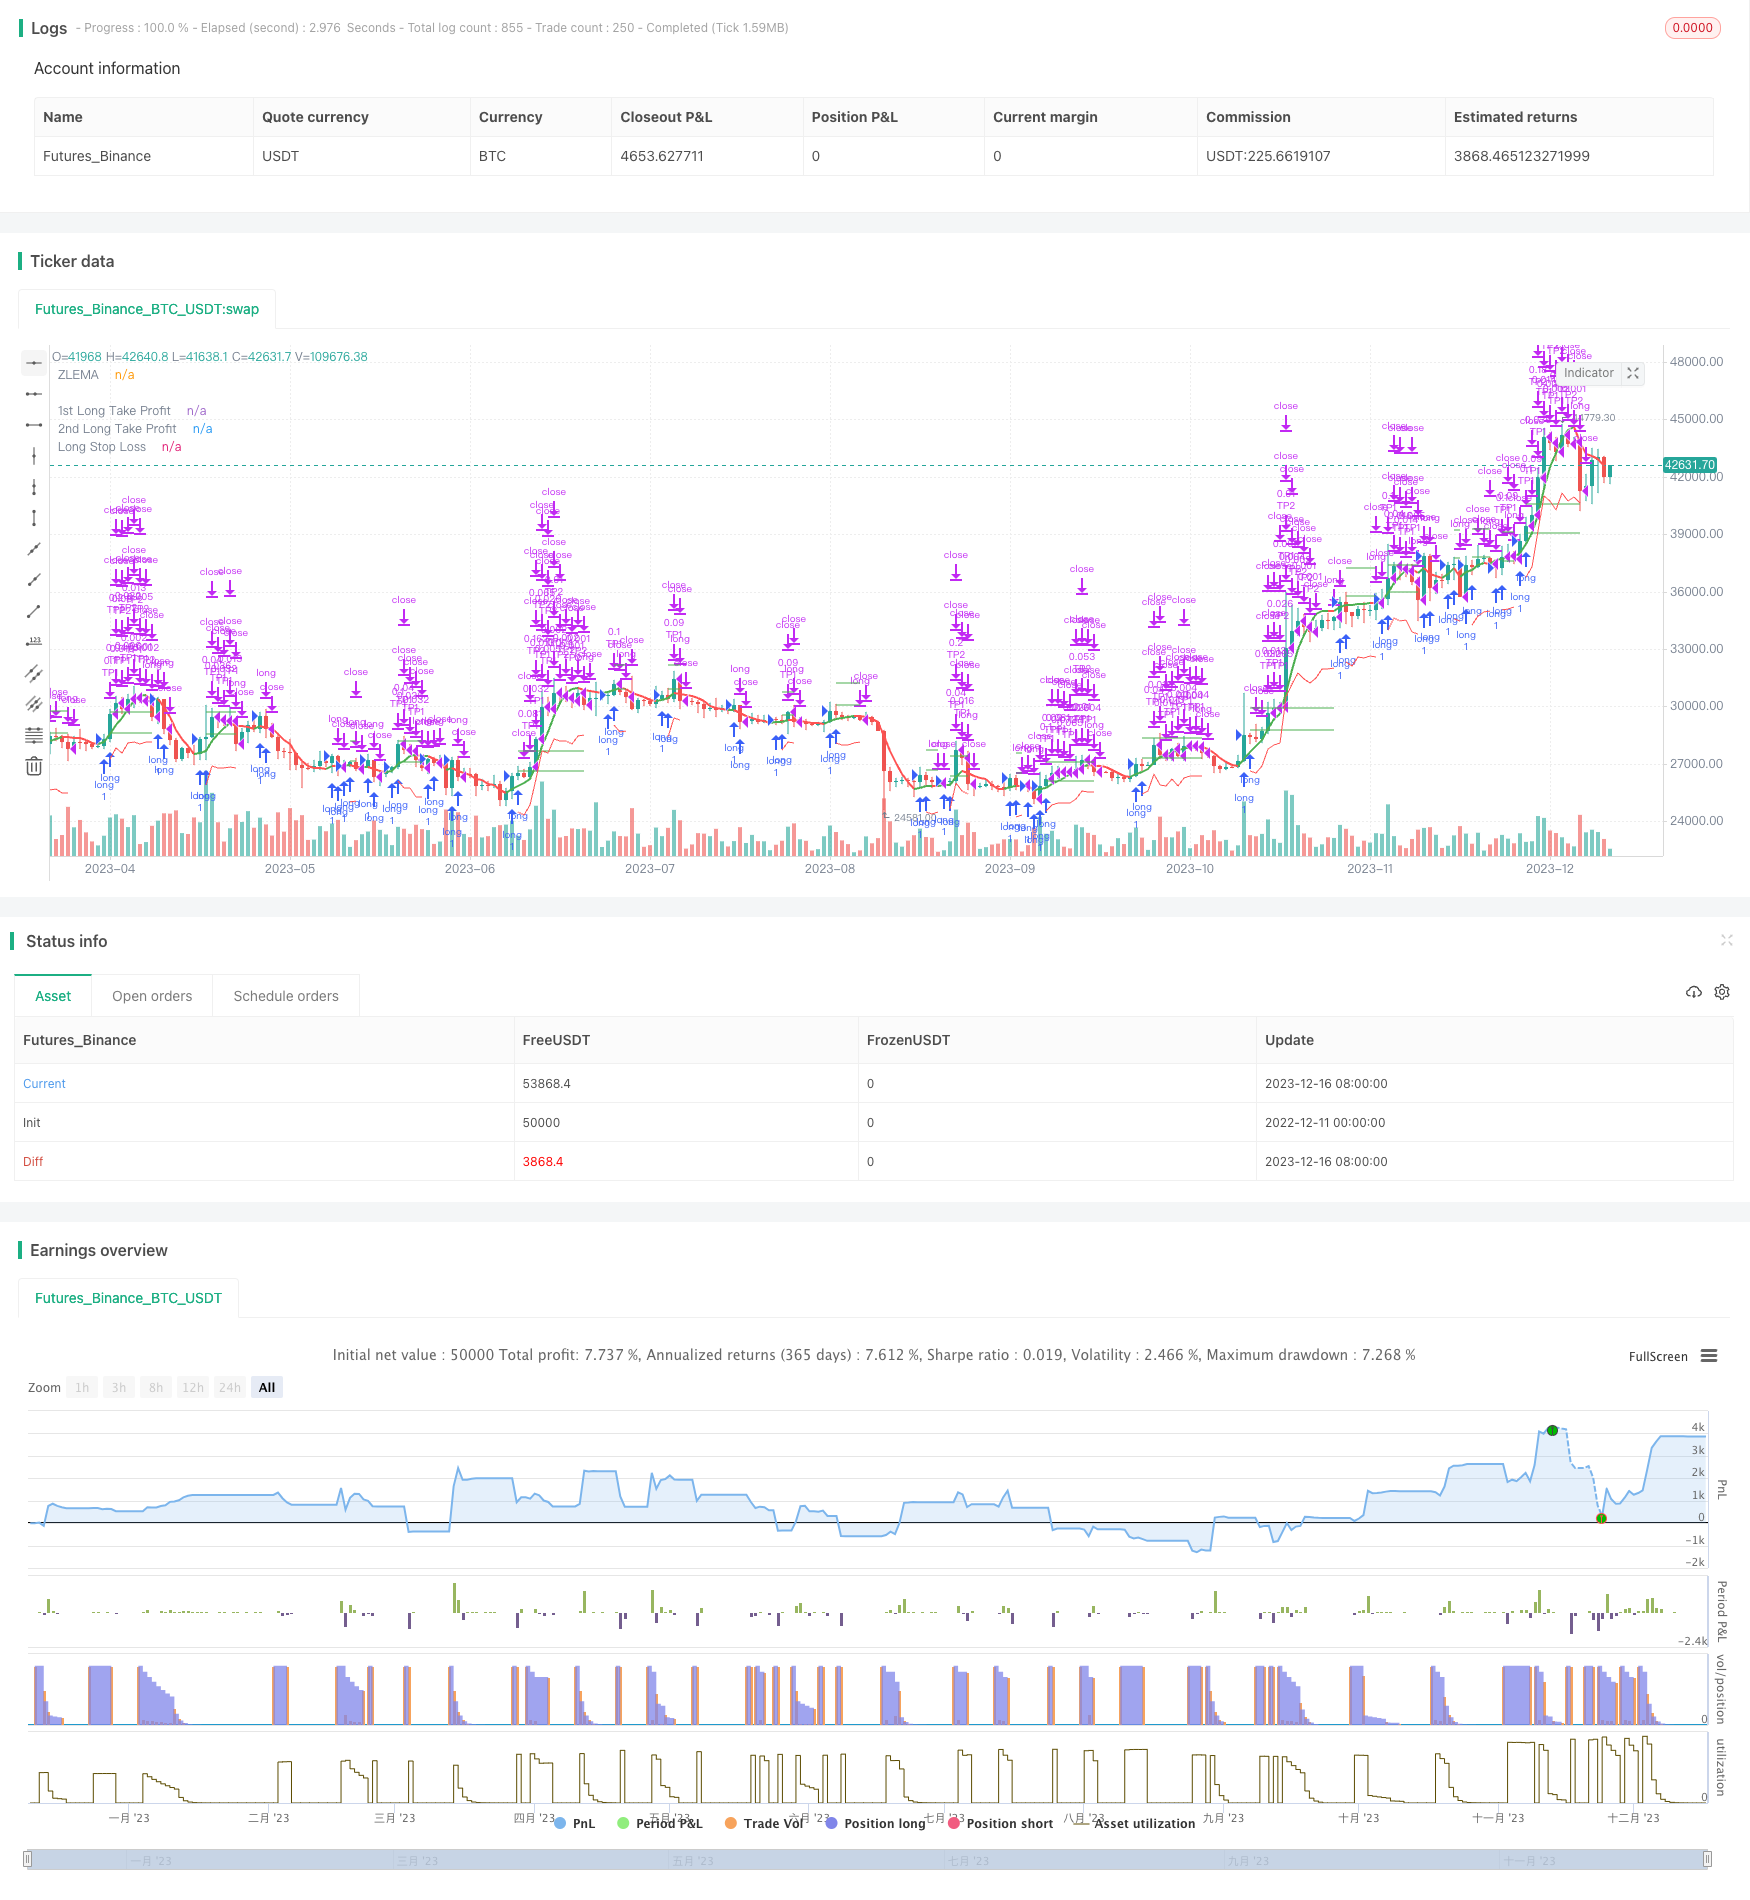Select the vertical segment drawing tool

(x=34, y=518)
